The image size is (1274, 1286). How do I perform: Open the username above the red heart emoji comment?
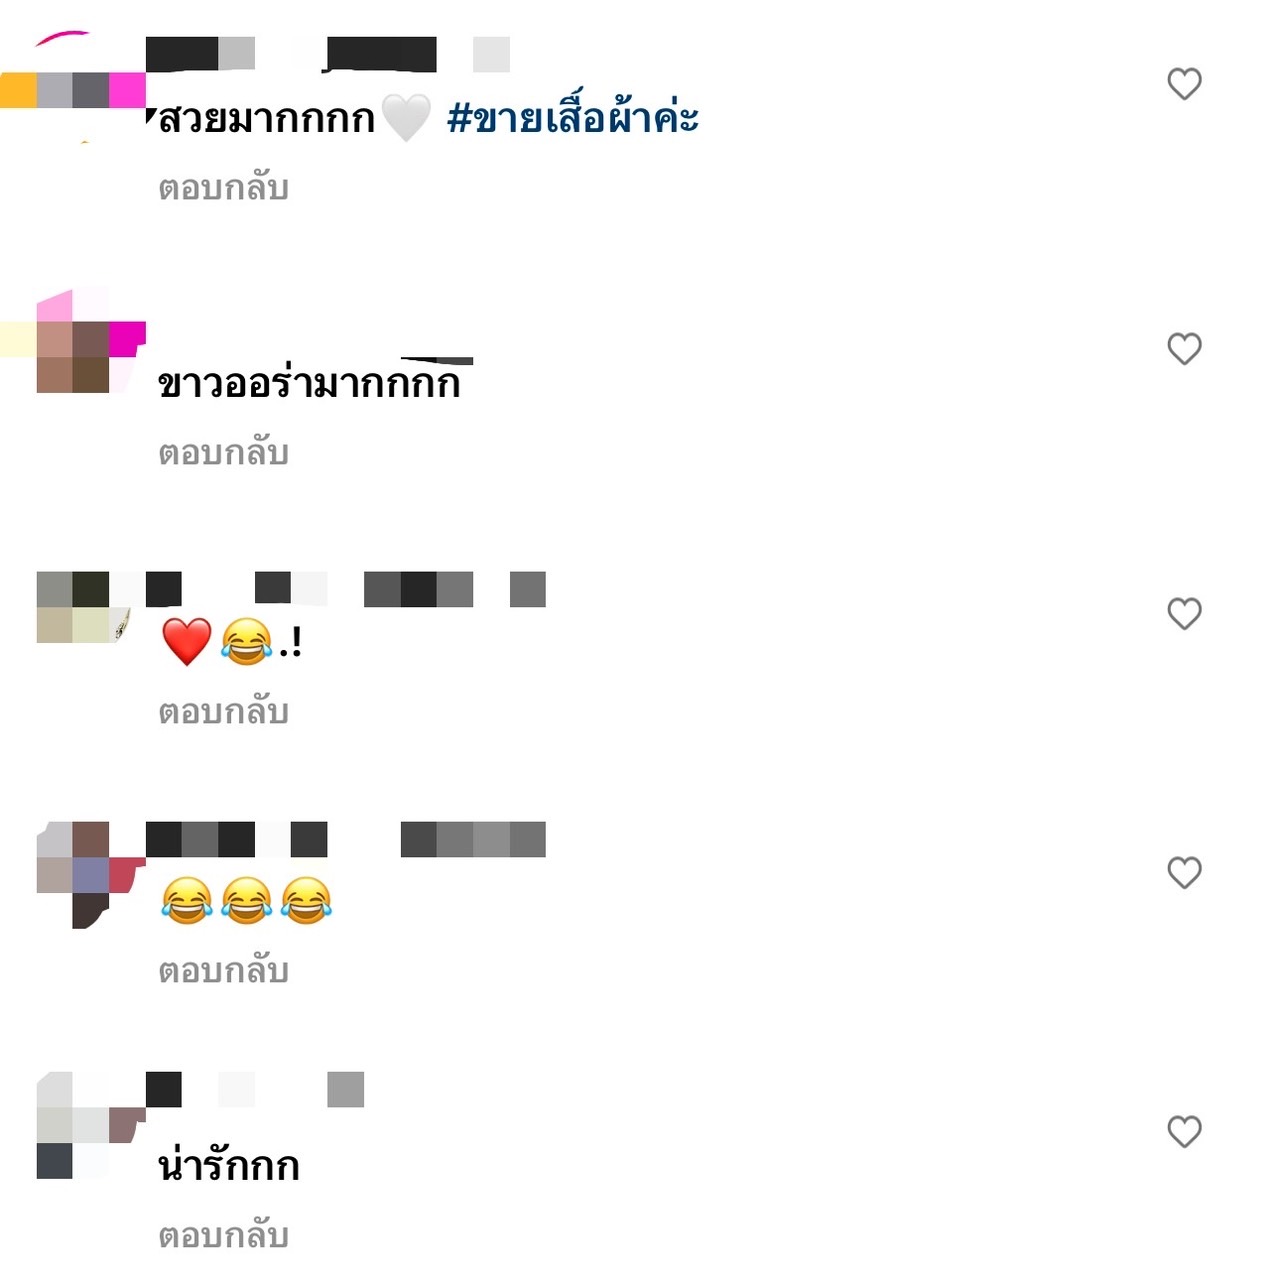point(346,590)
